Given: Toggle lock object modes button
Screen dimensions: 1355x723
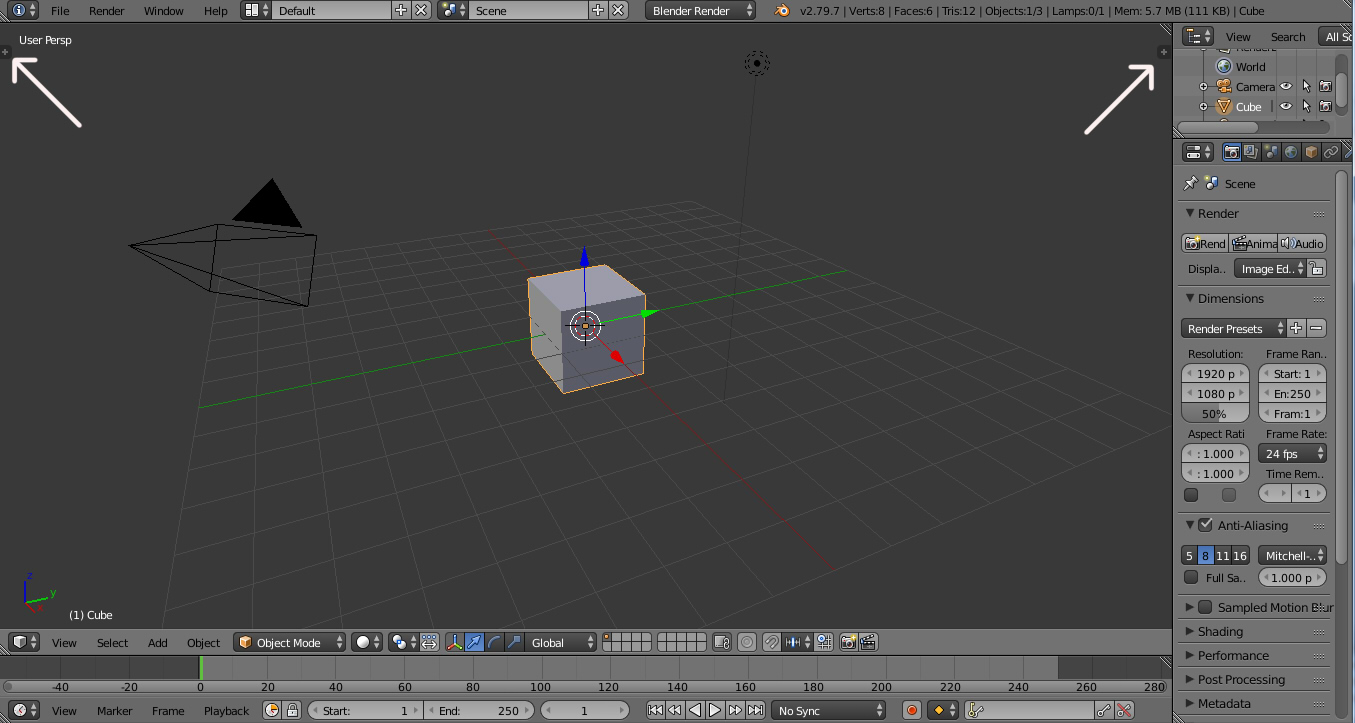Looking at the screenshot, I should pyautogui.click(x=722, y=642).
